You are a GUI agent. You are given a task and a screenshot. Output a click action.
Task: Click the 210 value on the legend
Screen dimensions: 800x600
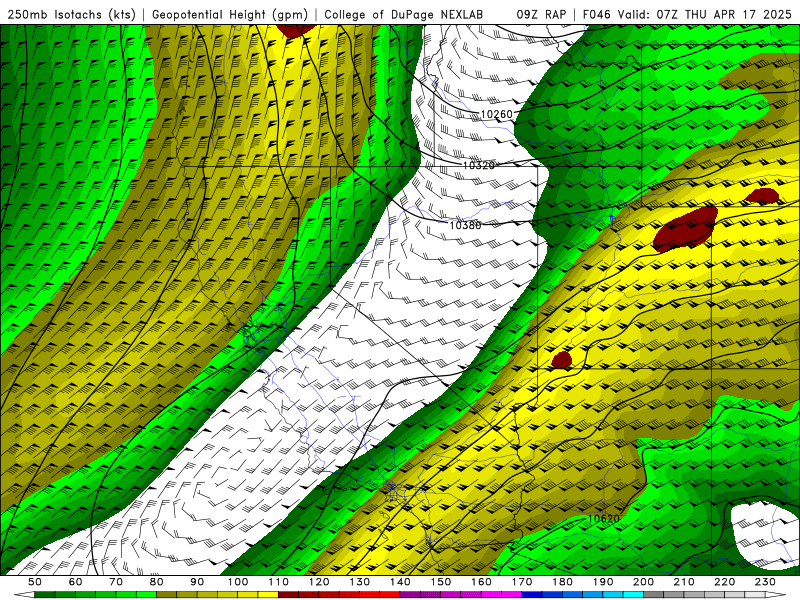[684, 582]
